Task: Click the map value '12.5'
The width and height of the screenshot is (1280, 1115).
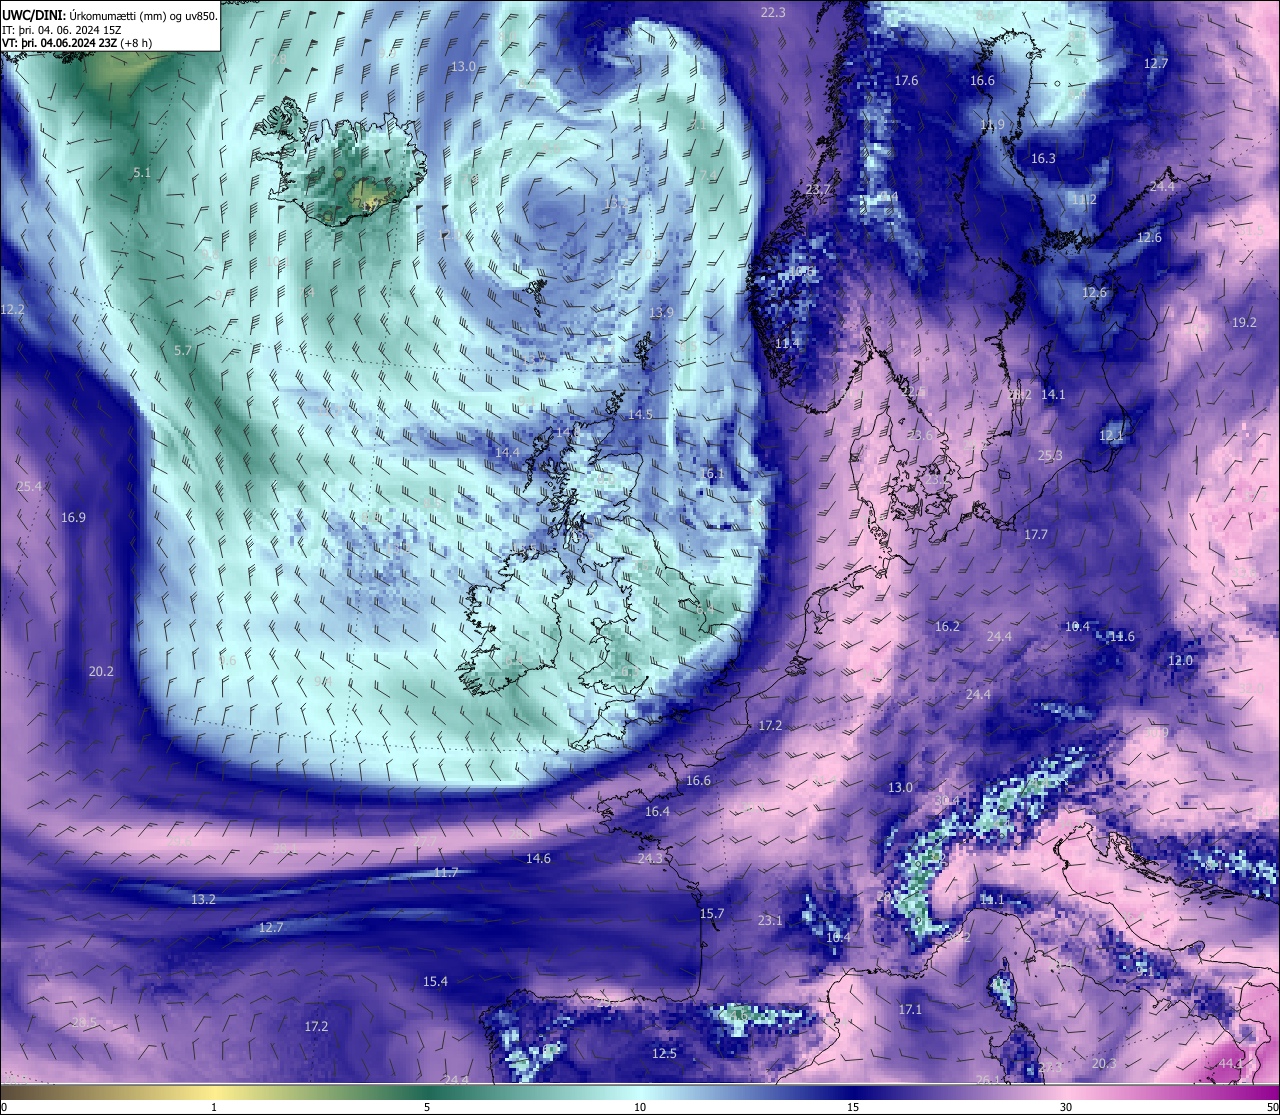Action: (664, 1053)
